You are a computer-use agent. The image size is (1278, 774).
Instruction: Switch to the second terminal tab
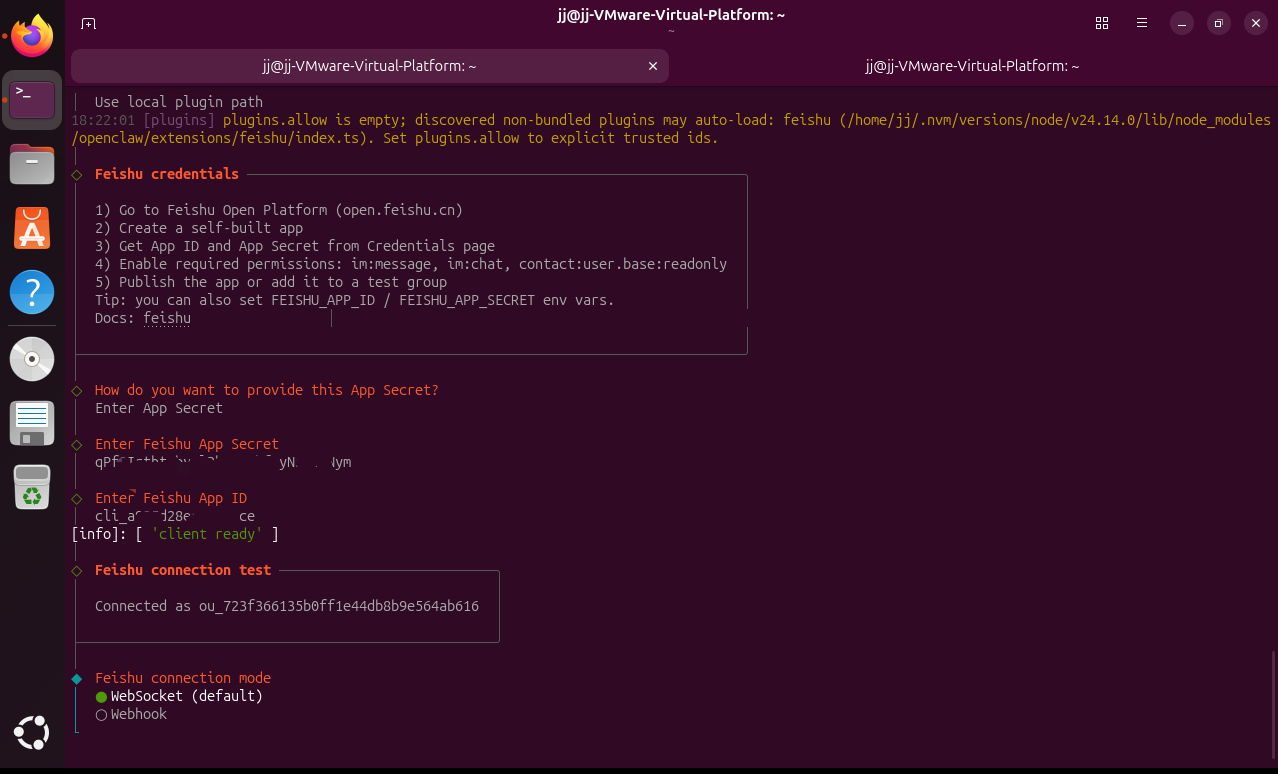[972, 66]
